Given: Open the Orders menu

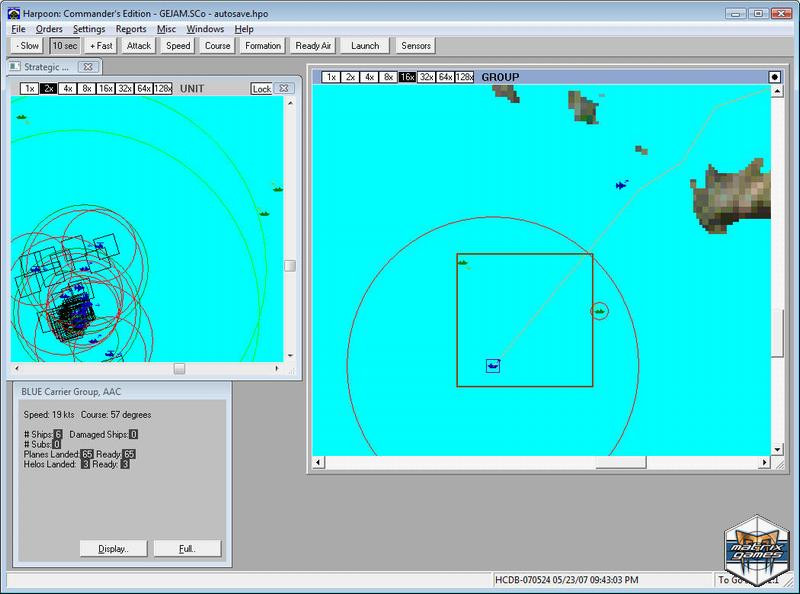Looking at the screenshot, I should (x=49, y=29).
